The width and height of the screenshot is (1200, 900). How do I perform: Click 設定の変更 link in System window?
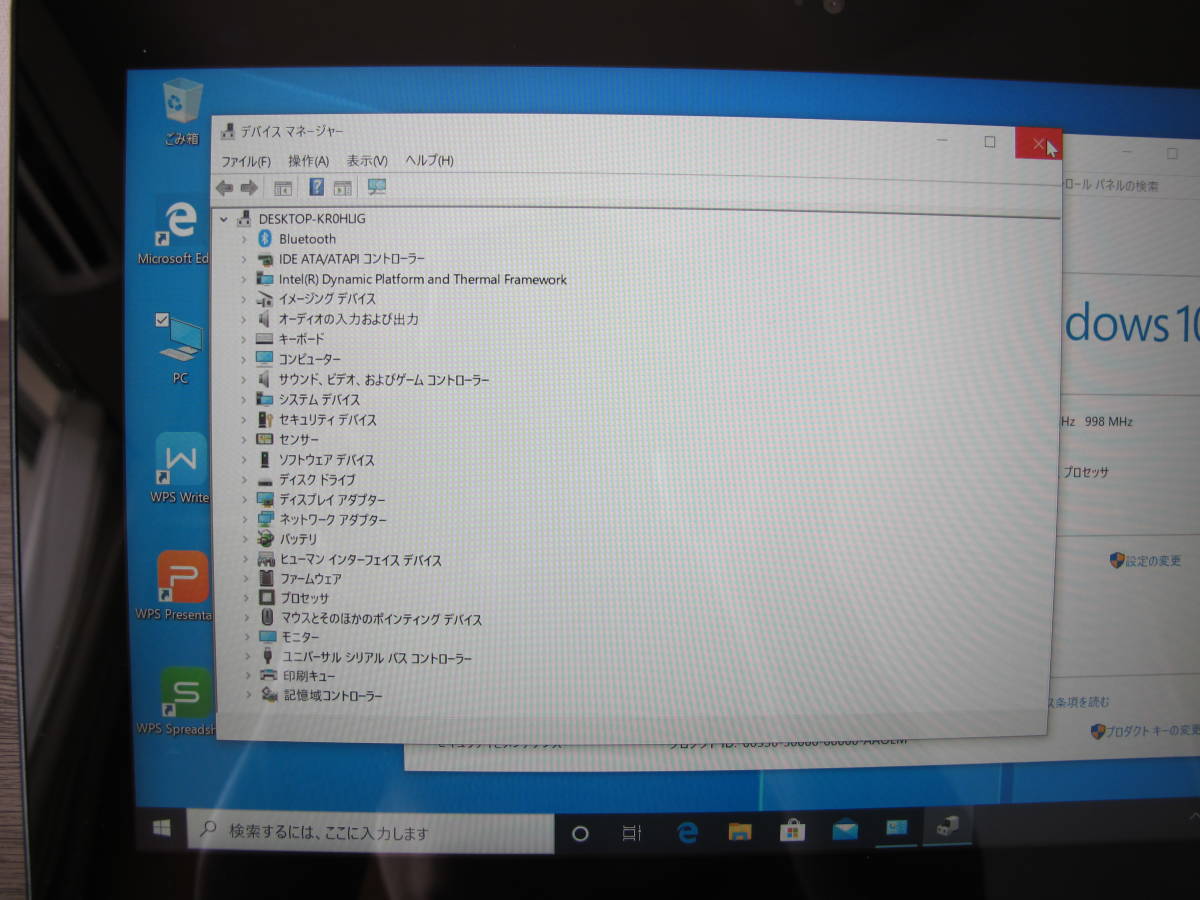coord(1145,560)
